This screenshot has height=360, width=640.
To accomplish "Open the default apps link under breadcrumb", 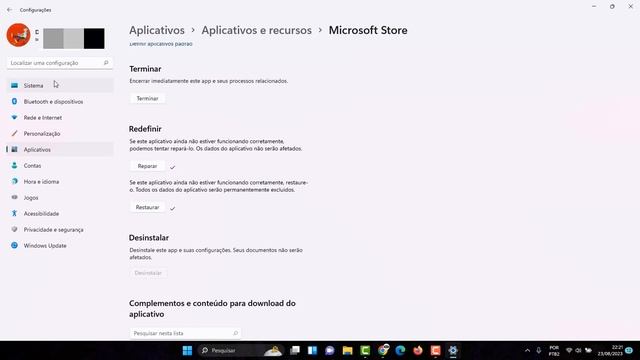I will pyautogui.click(x=161, y=44).
